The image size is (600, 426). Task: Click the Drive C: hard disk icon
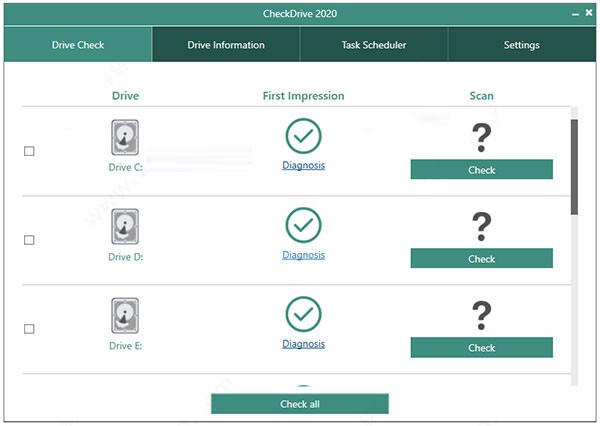point(125,137)
